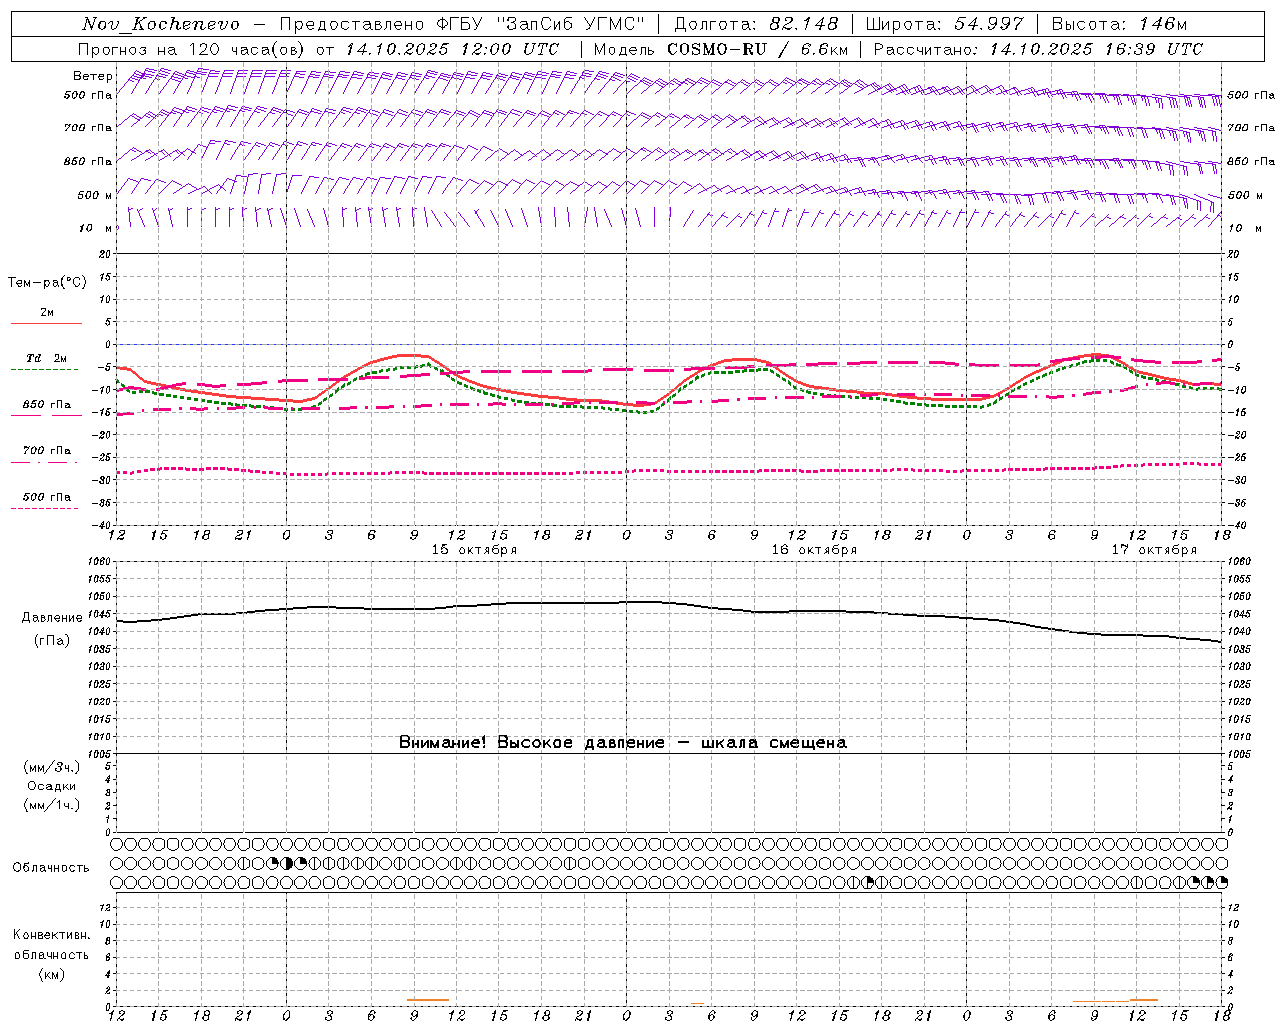Image resolution: width=1280 pixels, height=1024 pixels.
Task: Click the Td 2м dew point legend entry
Action: pos(46,359)
